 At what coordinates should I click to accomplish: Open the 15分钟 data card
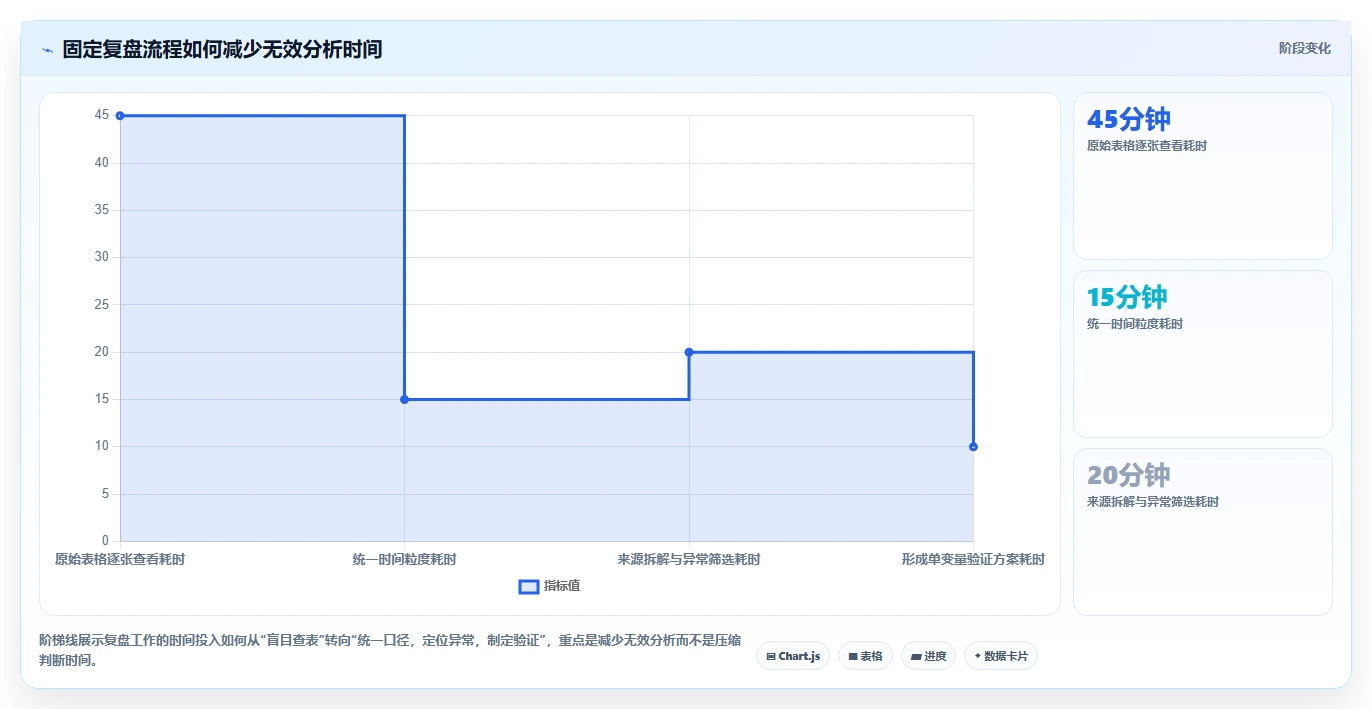pos(1202,354)
